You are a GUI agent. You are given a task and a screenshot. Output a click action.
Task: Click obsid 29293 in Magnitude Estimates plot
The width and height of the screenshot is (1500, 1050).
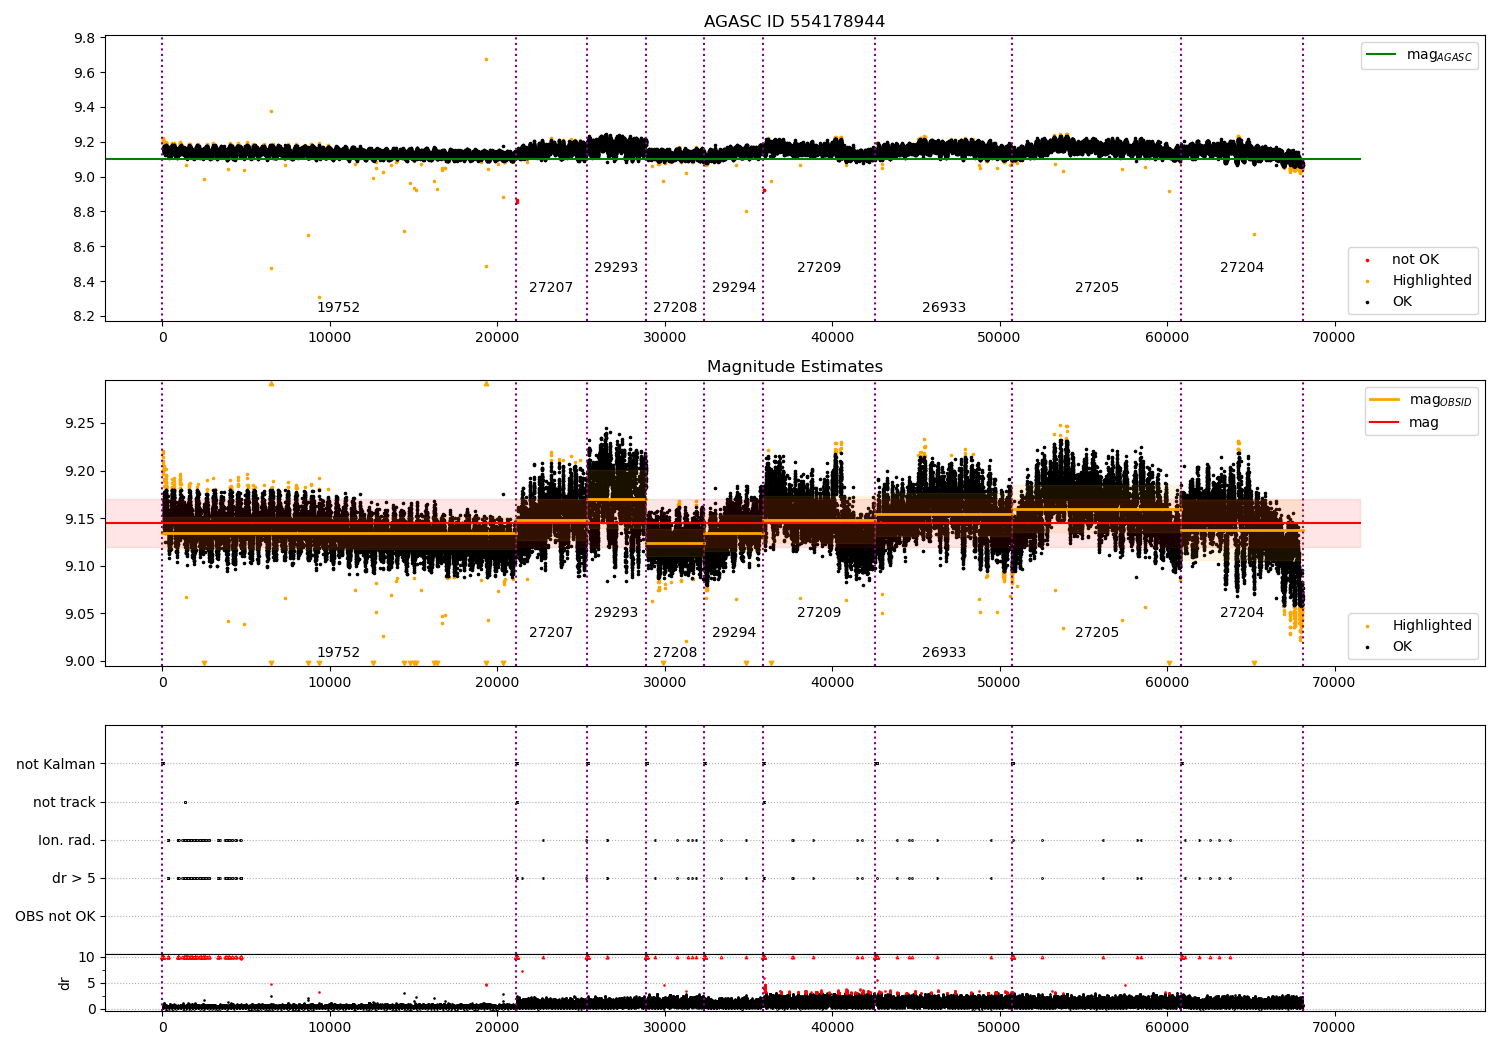(616, 613)
